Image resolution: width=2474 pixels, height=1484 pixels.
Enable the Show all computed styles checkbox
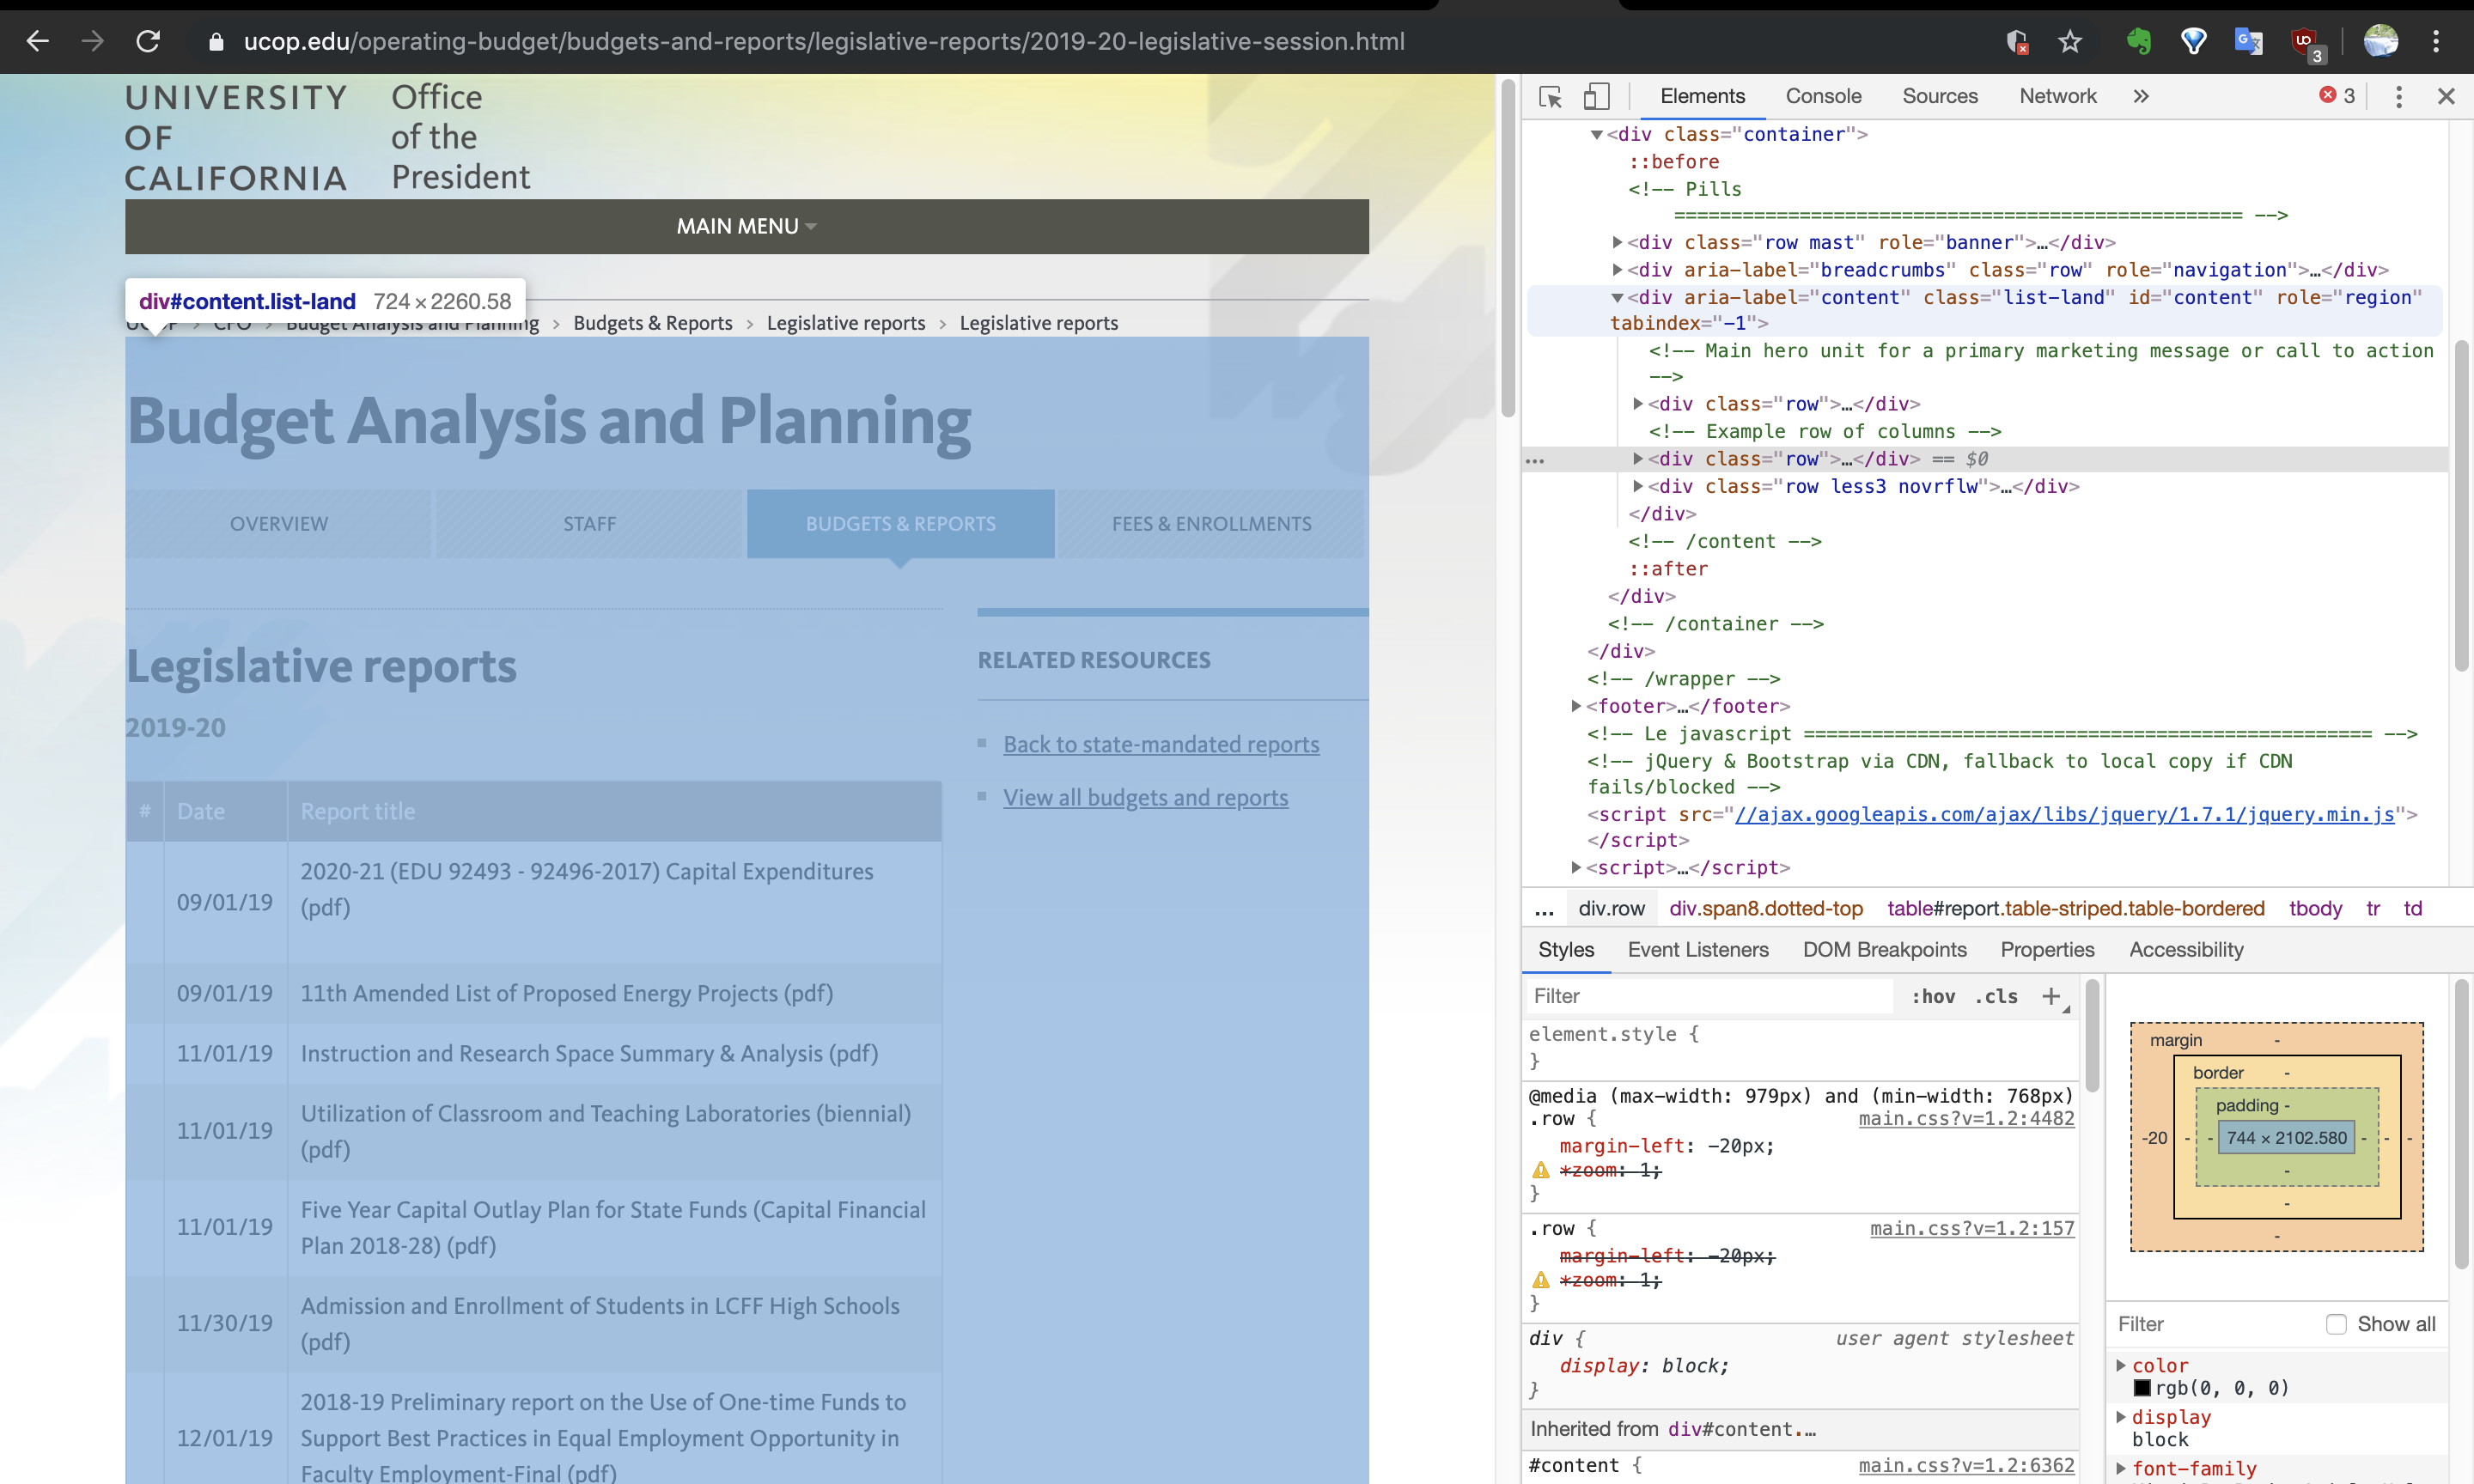2335,1324
